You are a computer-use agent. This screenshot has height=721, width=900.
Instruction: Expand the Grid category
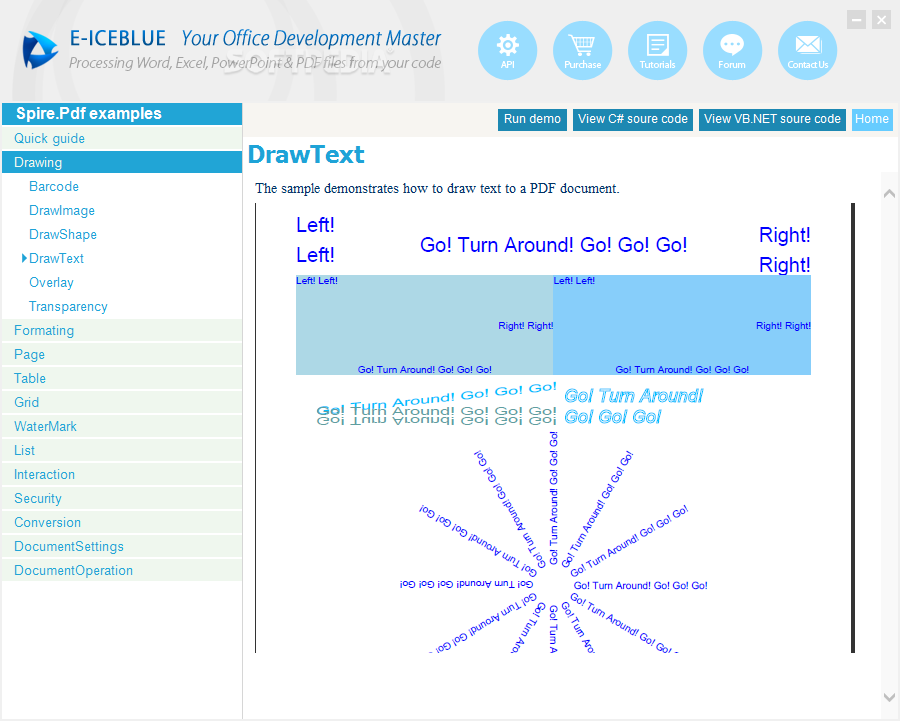tap(122, 403)
